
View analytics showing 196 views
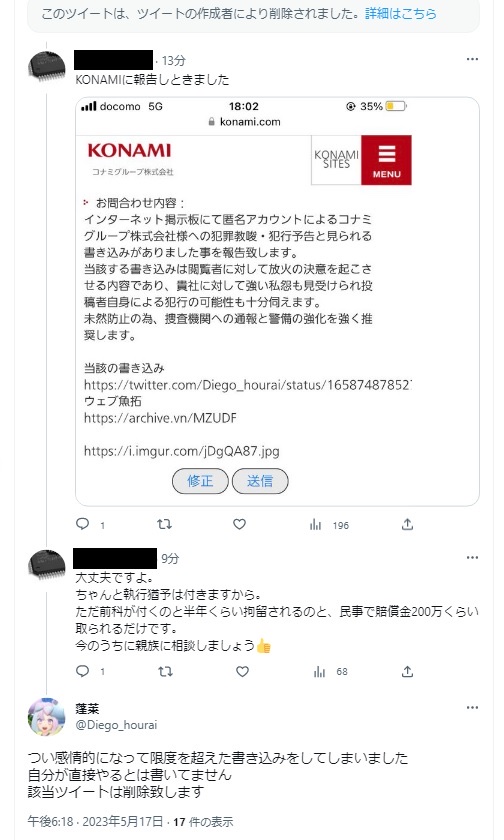329,525
